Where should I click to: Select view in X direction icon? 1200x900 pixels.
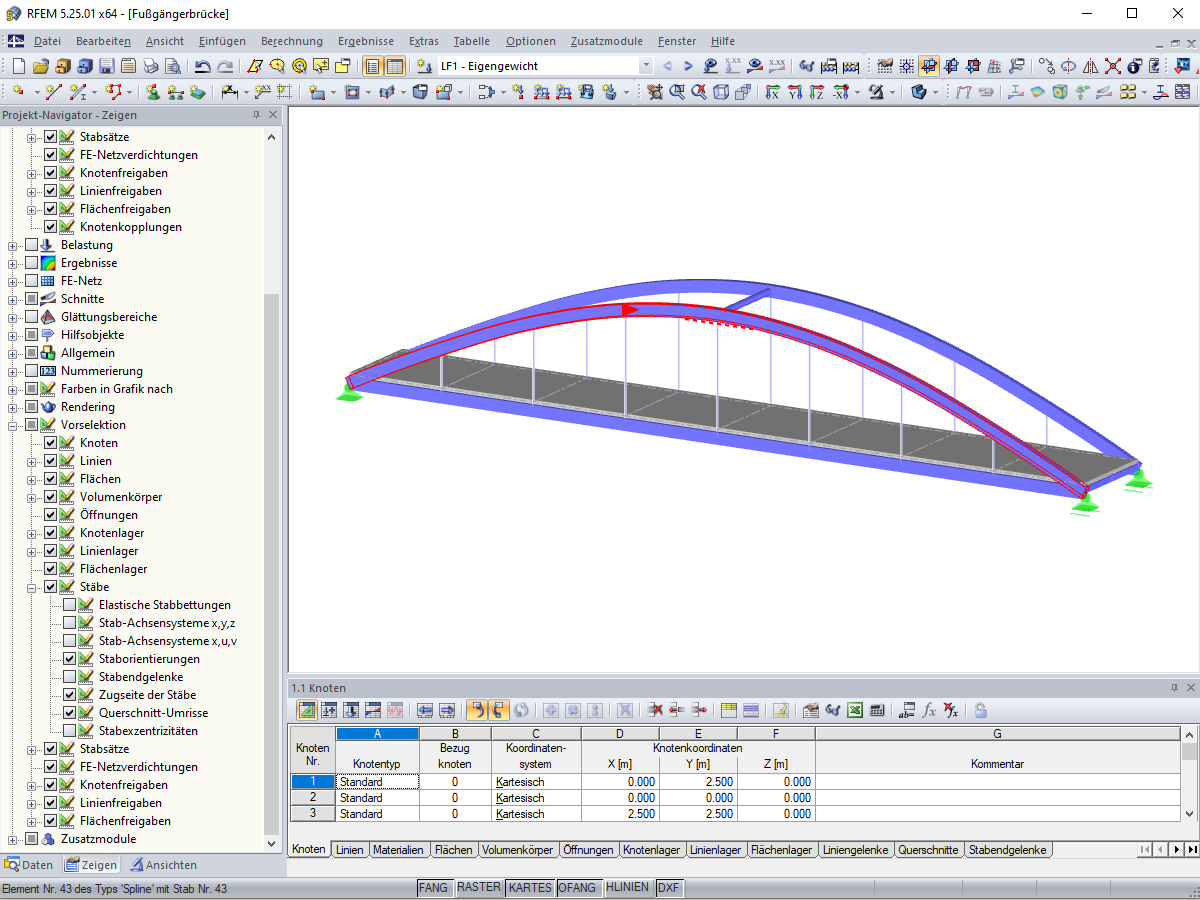pos(773,92)
